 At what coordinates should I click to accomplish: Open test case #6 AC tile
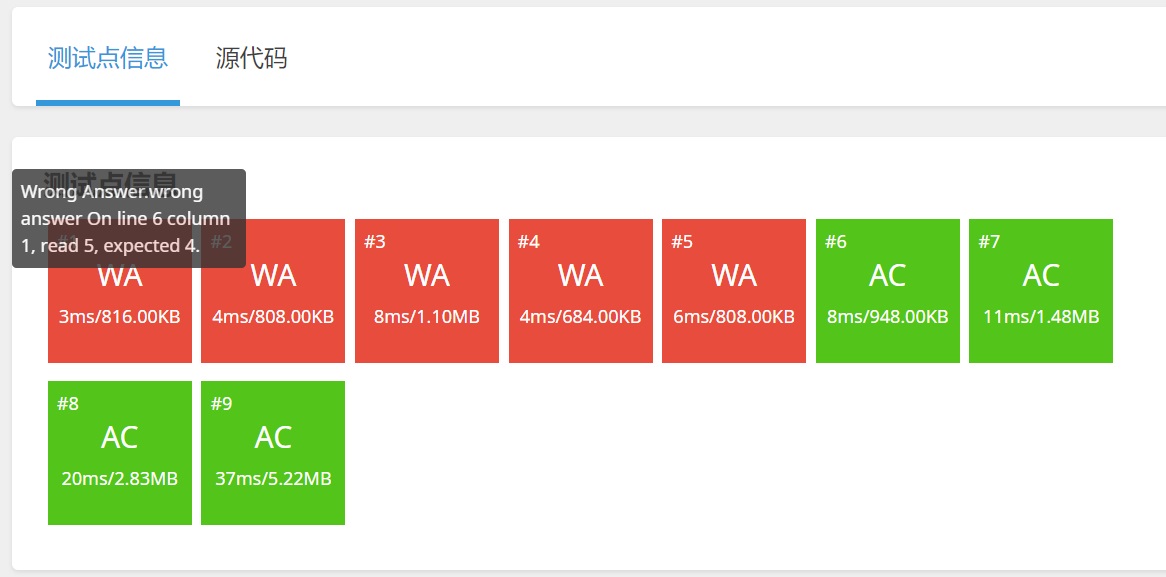coord(888,291)
